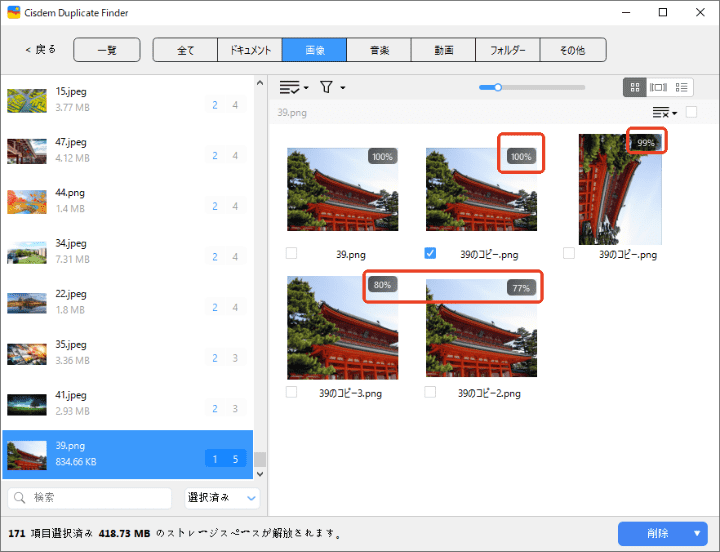720x552 pixels.
Task: Switch to grid thumbnail view
Action: pos(634,88)
